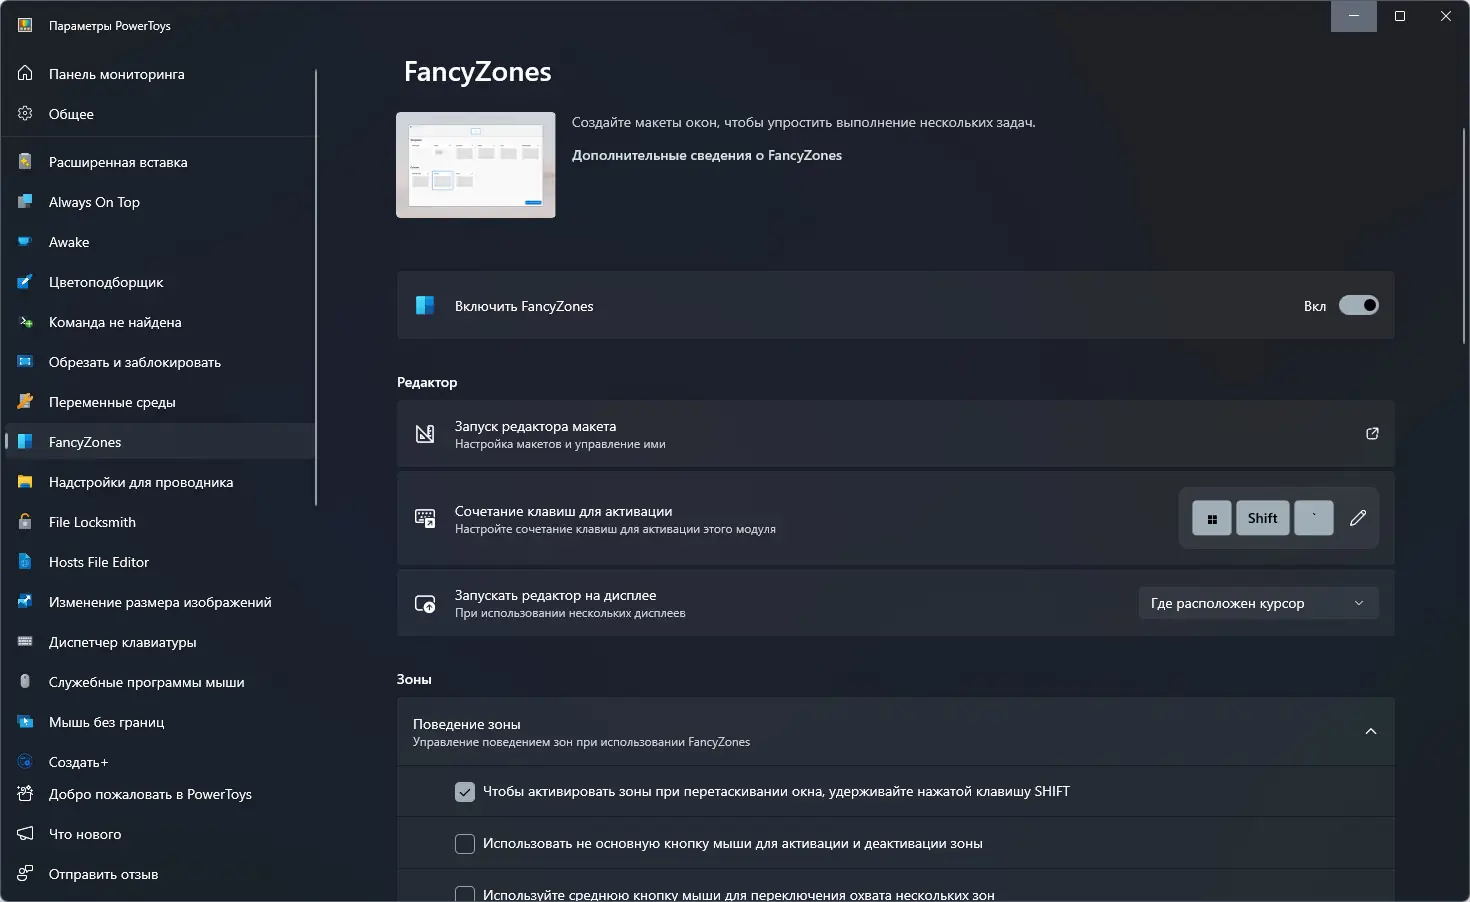Click the File Locksmith padlock icon

pyautogui.click(x=25, y=521)
